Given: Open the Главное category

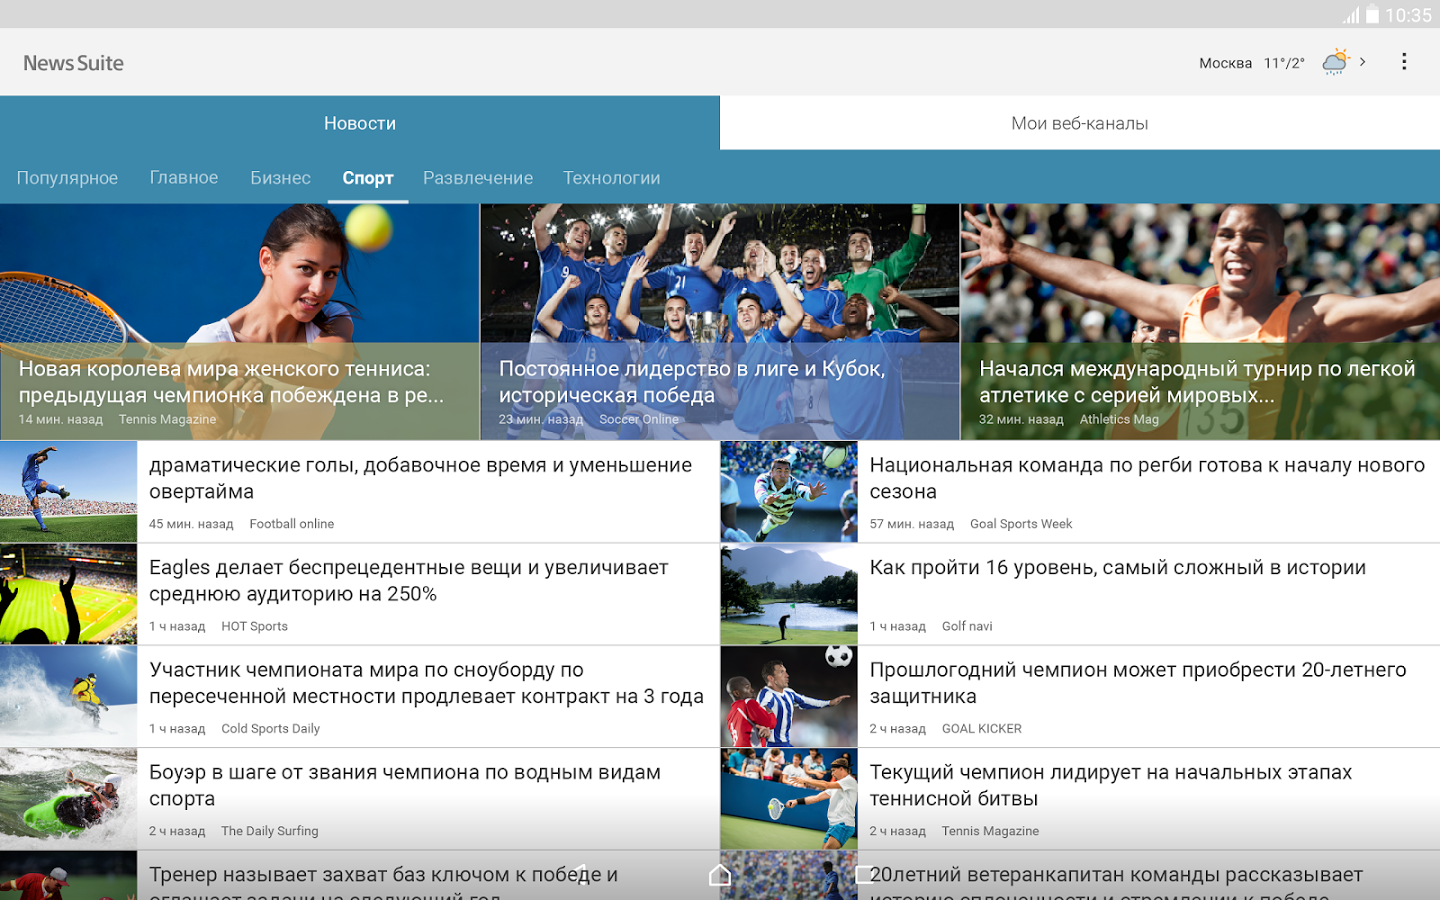Looking at the screenshot, I should click(184, 178).
